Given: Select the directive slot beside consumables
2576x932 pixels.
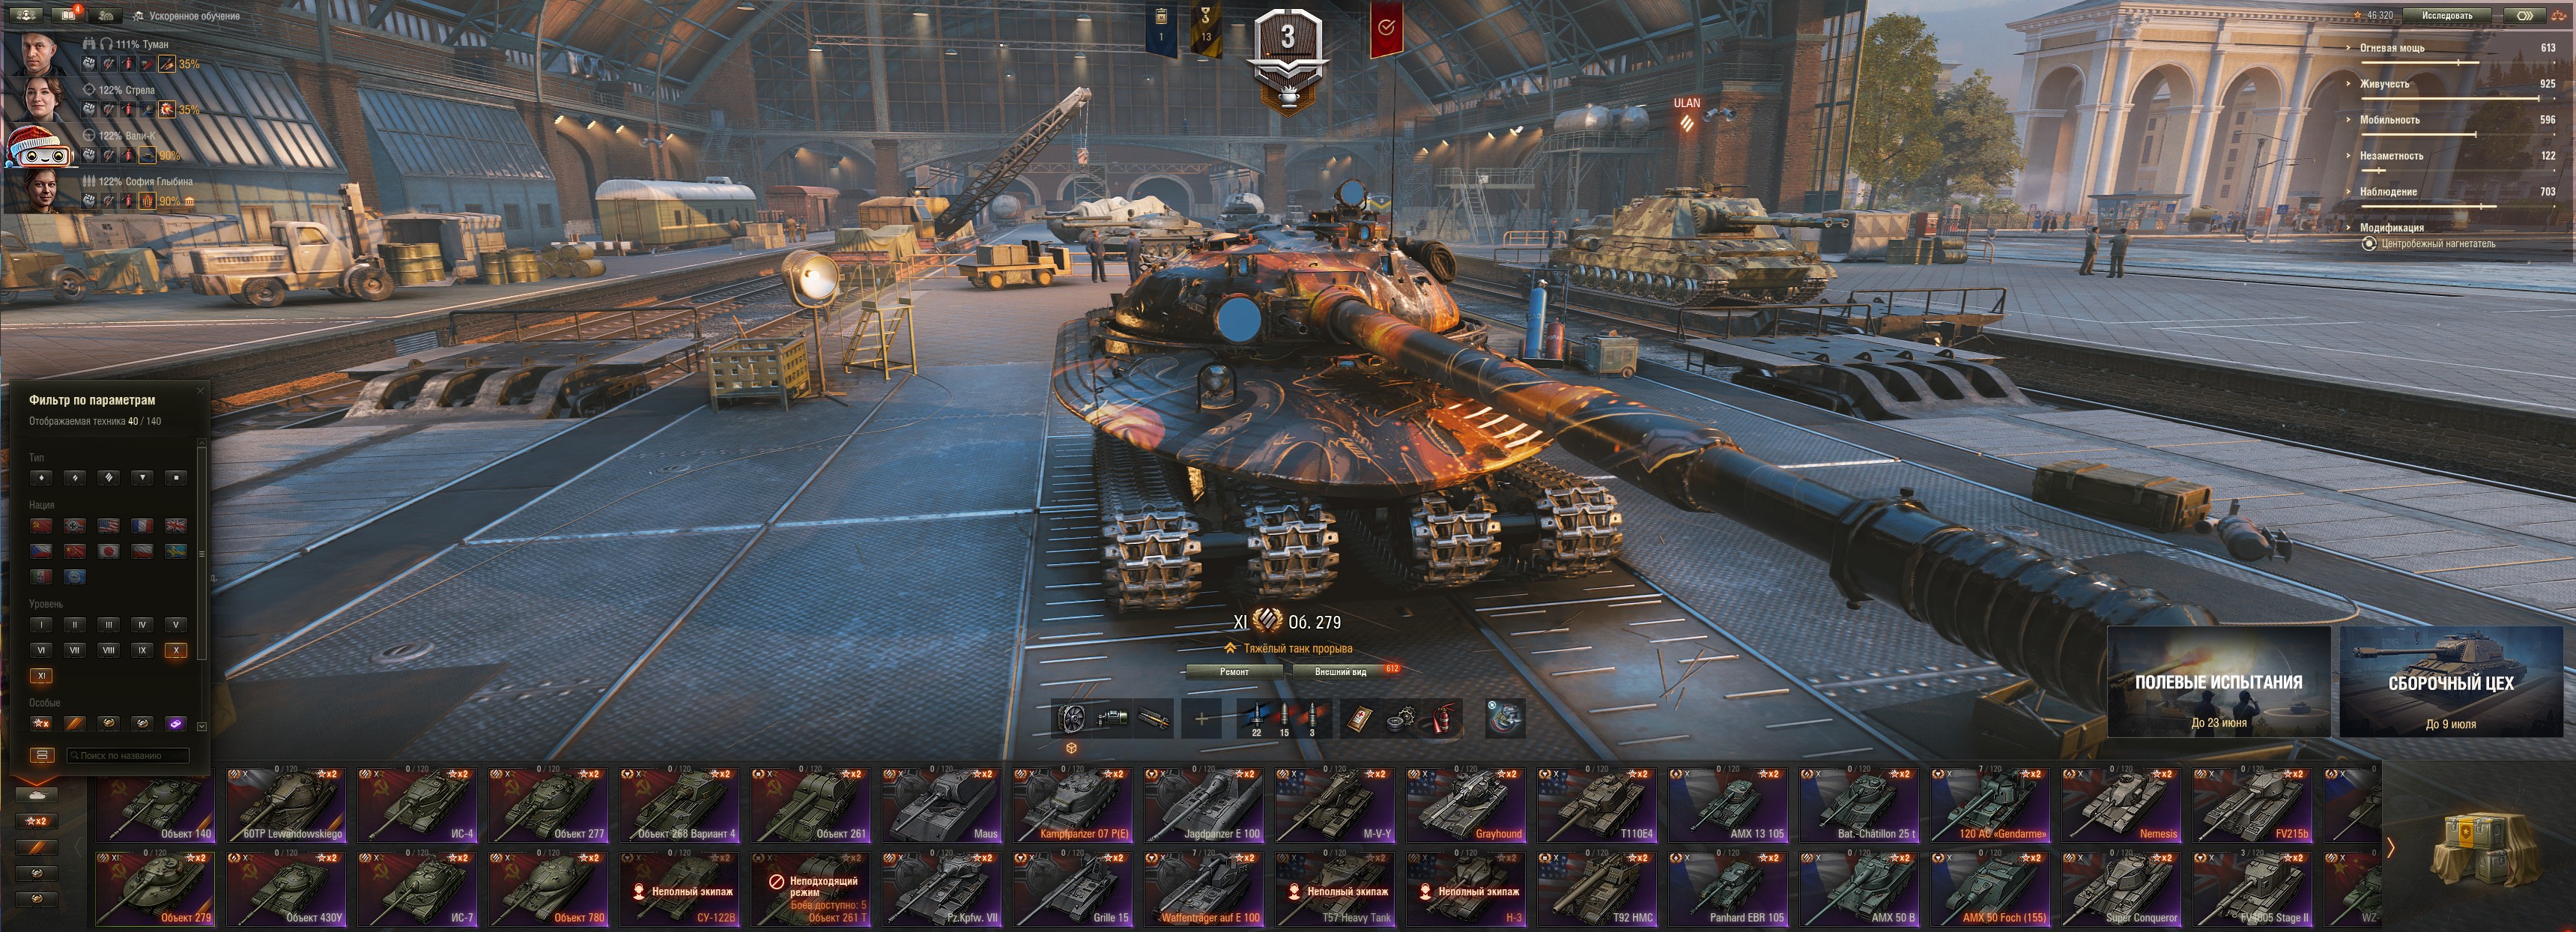Looking at the screenshot, I should click(x=1506, y=718).
